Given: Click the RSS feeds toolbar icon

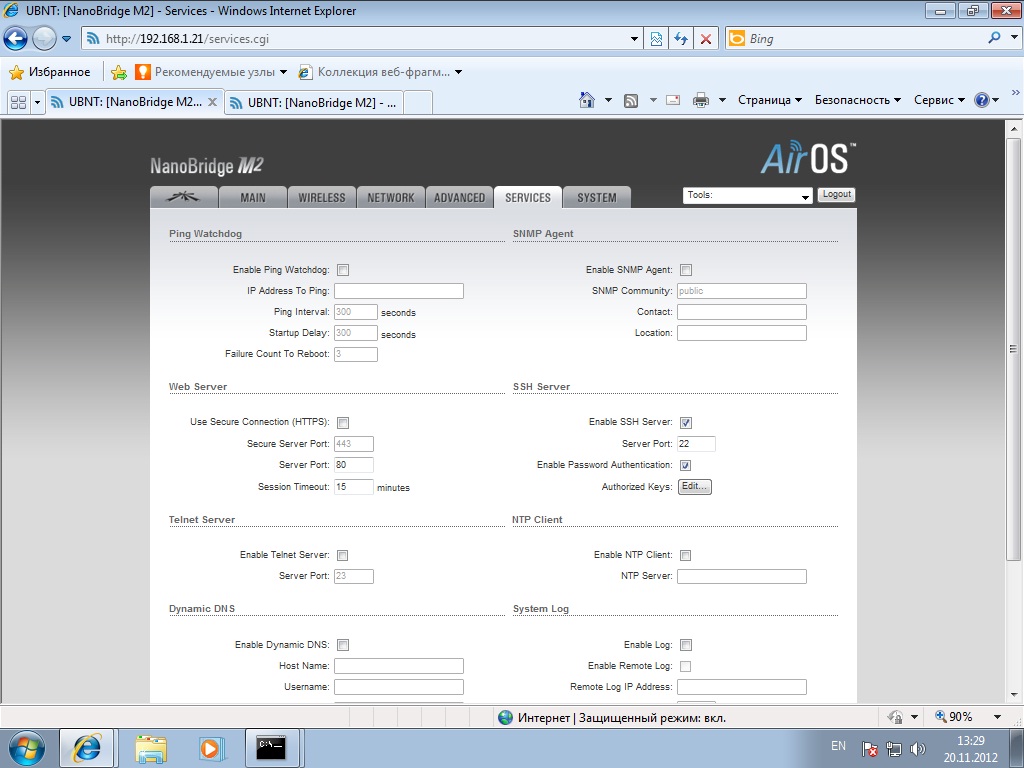Looking at the screenshot, I should 631,100.
